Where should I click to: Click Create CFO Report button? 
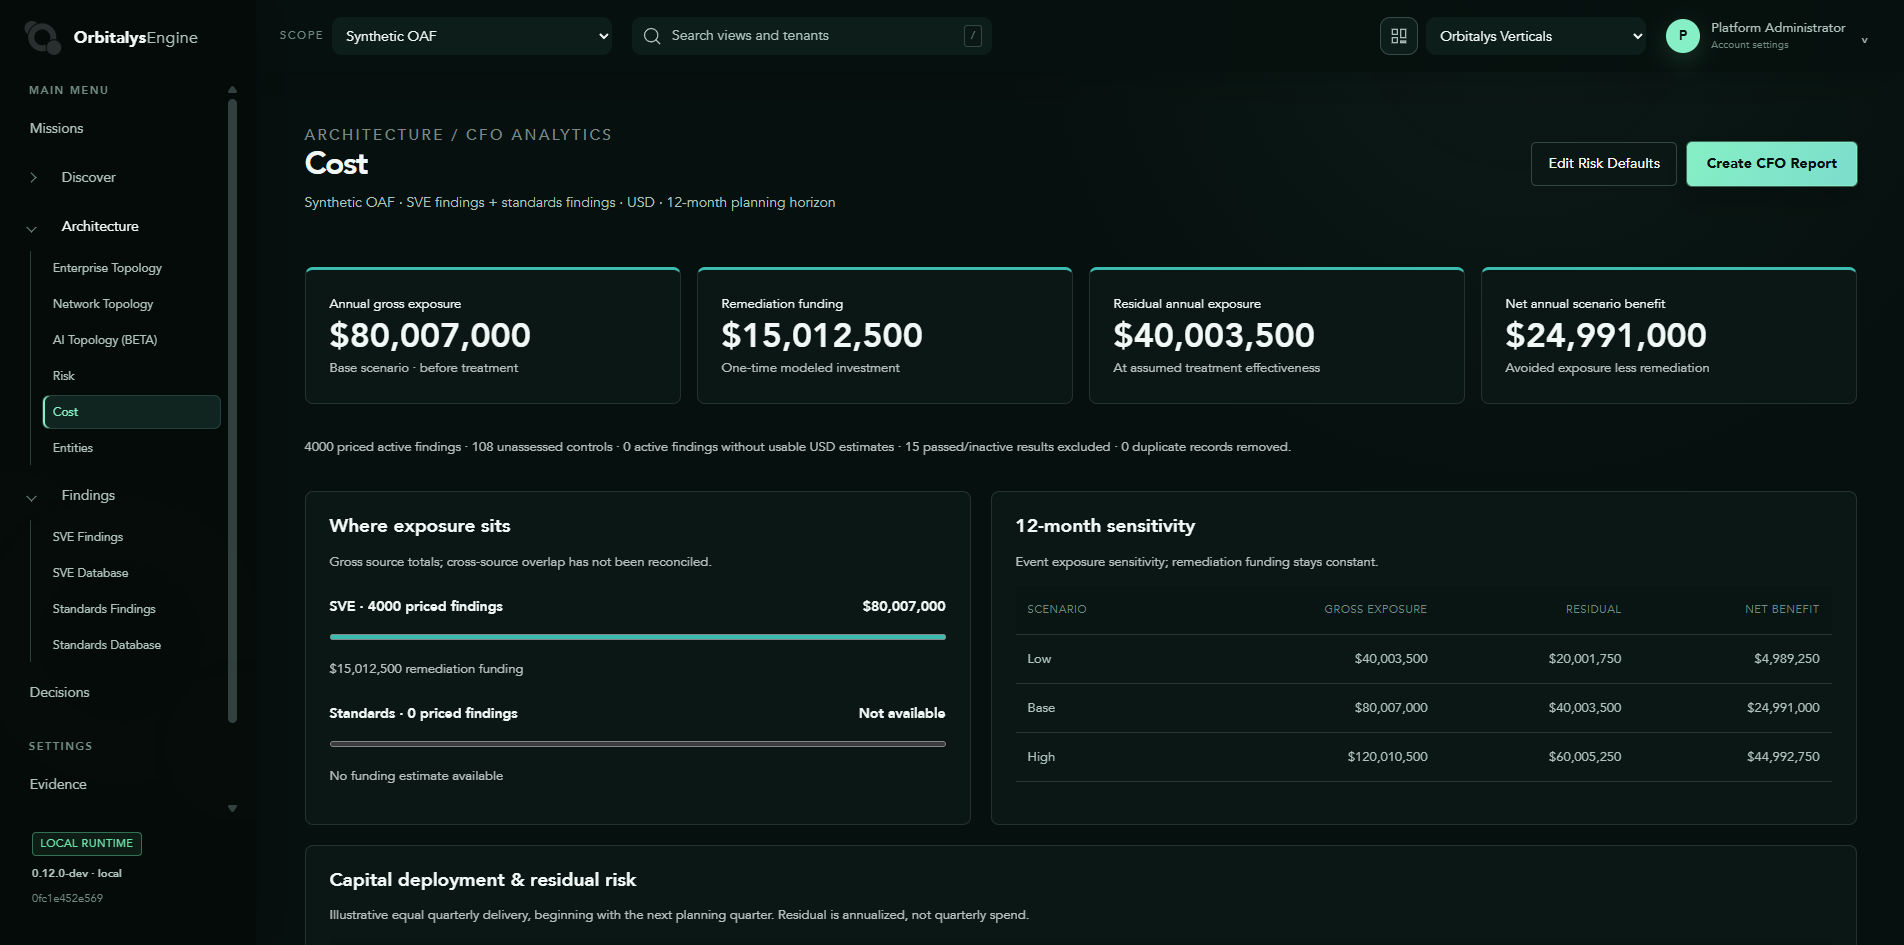pyautogui.click(x=1772, y=164)
